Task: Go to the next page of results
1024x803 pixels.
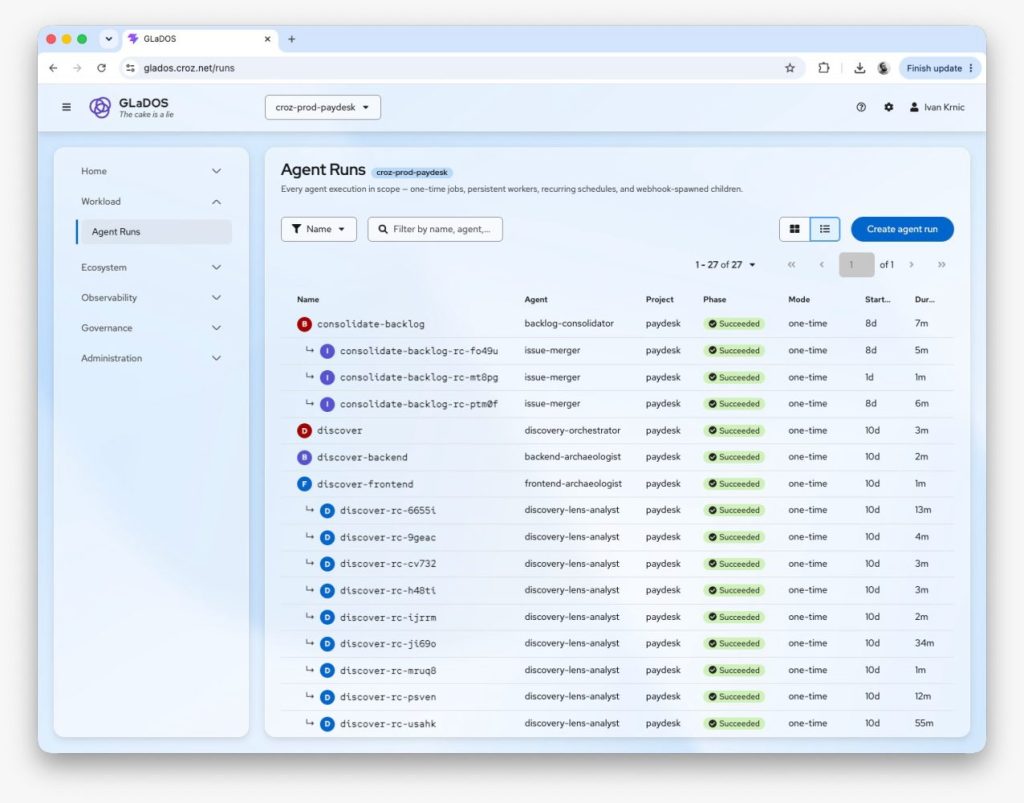Action: coord(911,265)
